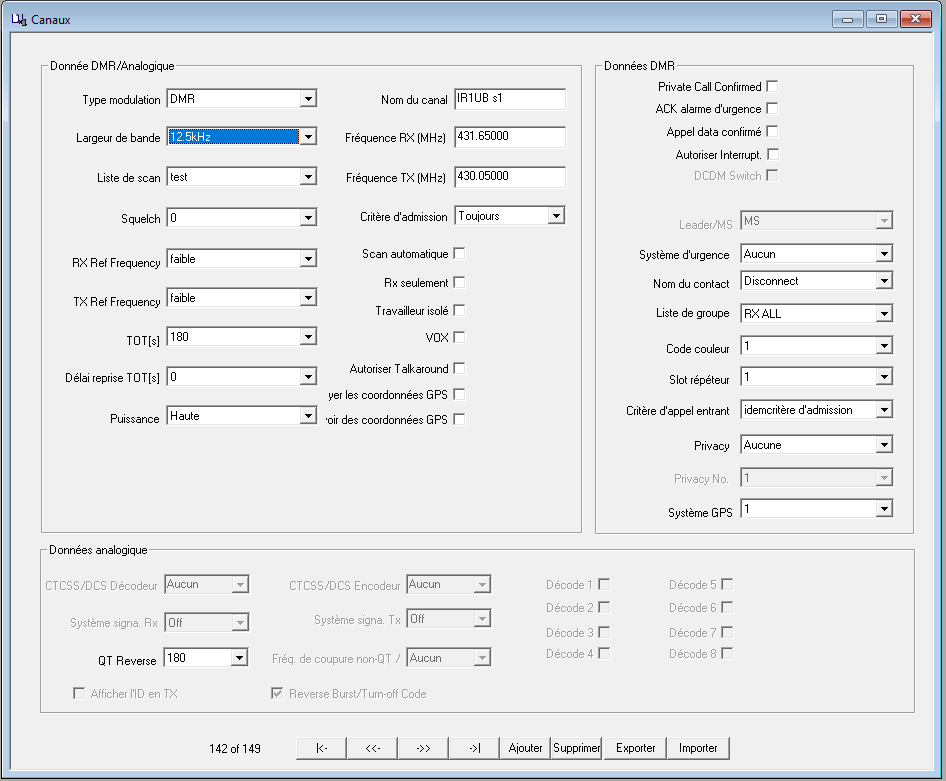
Task: Open the Délai reprise TOT[s] dropdown
Action: [x=308, y=377]
